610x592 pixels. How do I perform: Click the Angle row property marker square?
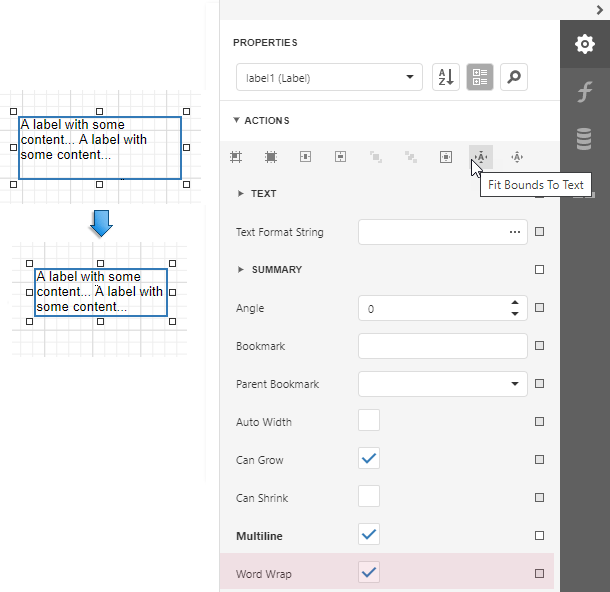coord(539,308)
